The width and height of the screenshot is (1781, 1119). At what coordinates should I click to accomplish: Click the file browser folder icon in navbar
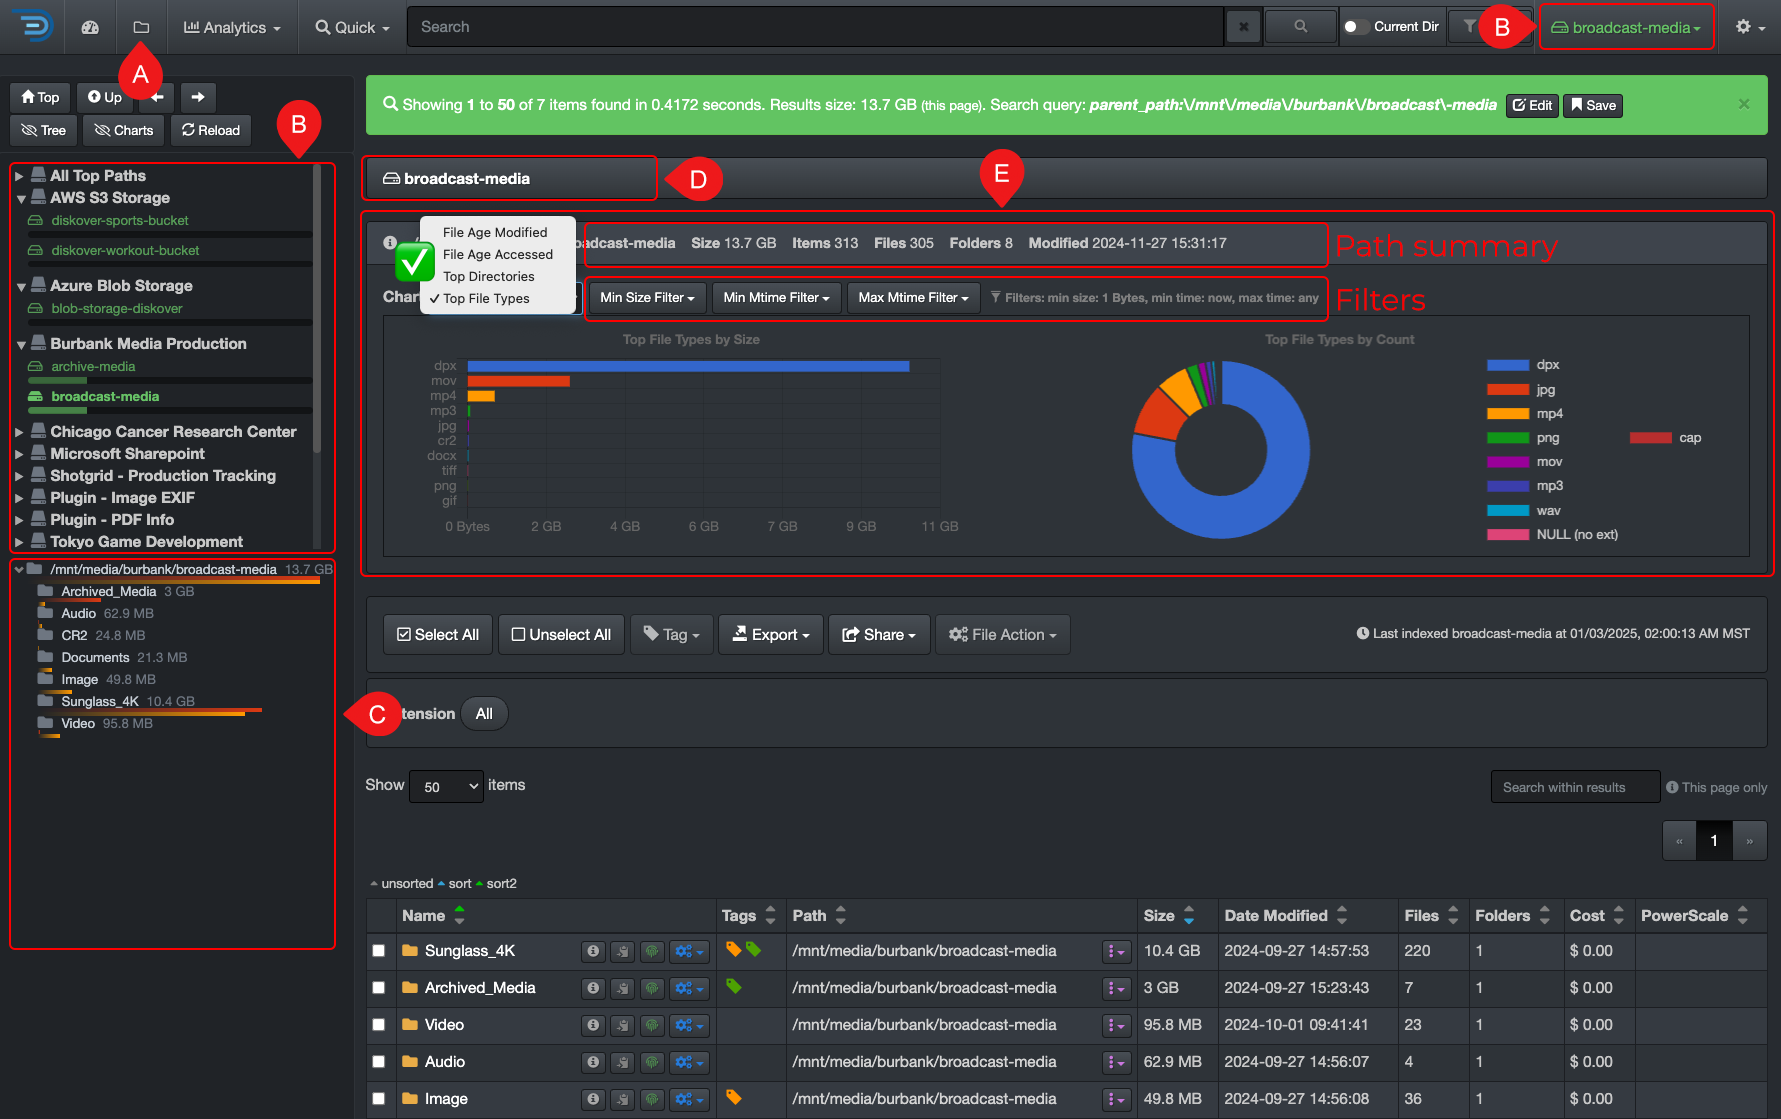141,27
